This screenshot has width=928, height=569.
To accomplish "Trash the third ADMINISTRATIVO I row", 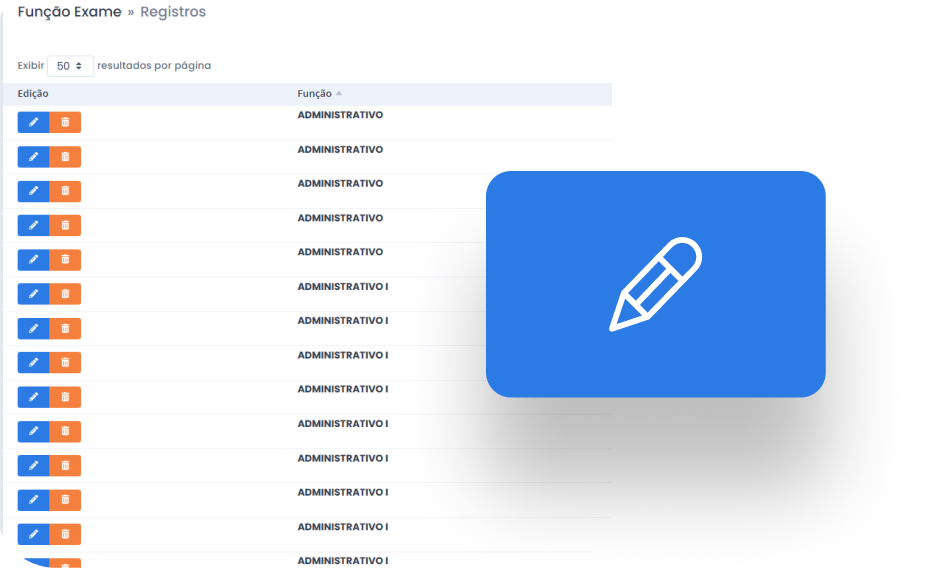I will point(65,362).
